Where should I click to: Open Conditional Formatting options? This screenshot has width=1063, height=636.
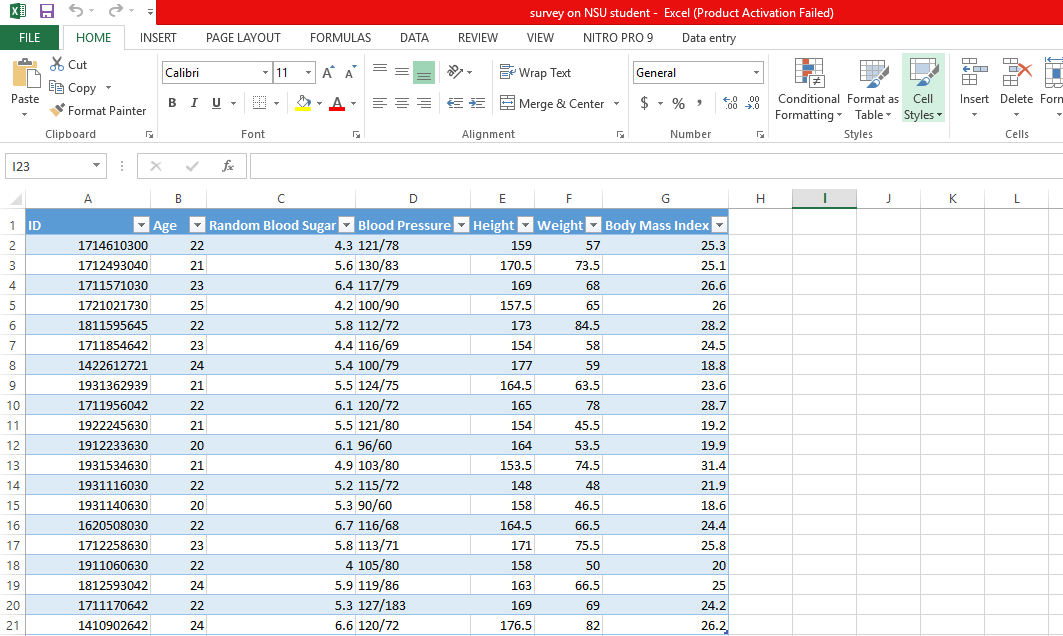click(808, 90)
